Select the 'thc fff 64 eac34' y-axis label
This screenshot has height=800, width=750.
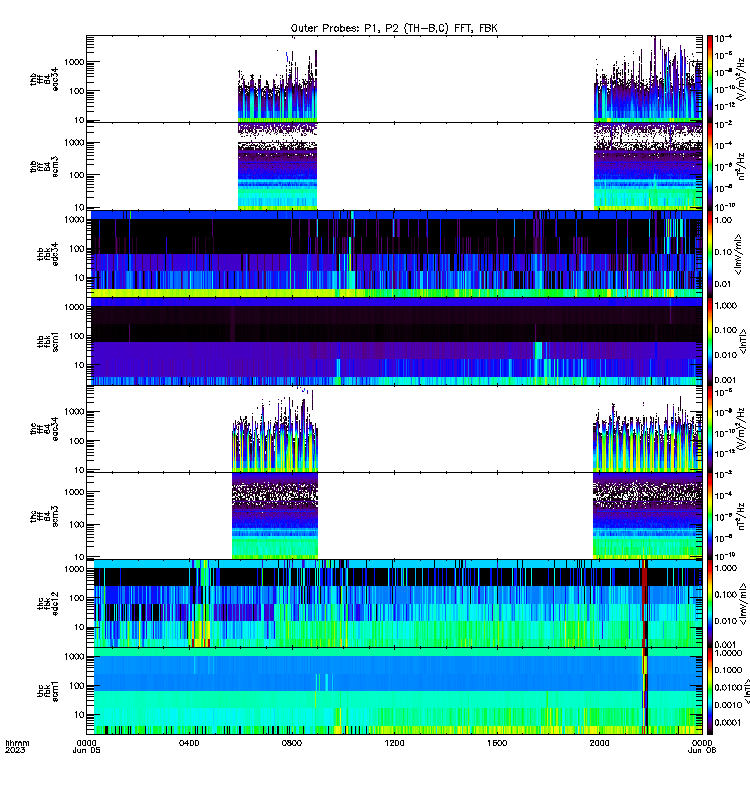pyautogui.click(x=44, y=429)
